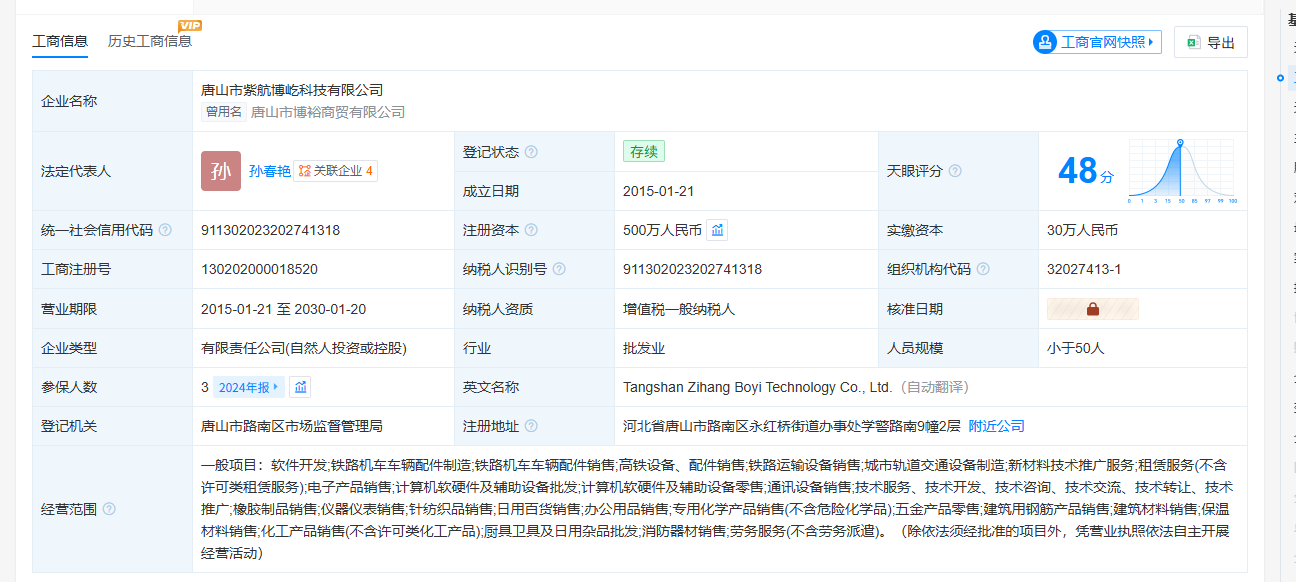Open the 工商官网快照 dropdown button
Screen dimensions: 1296x582
pyautogui.click(x=1098, y=42)
